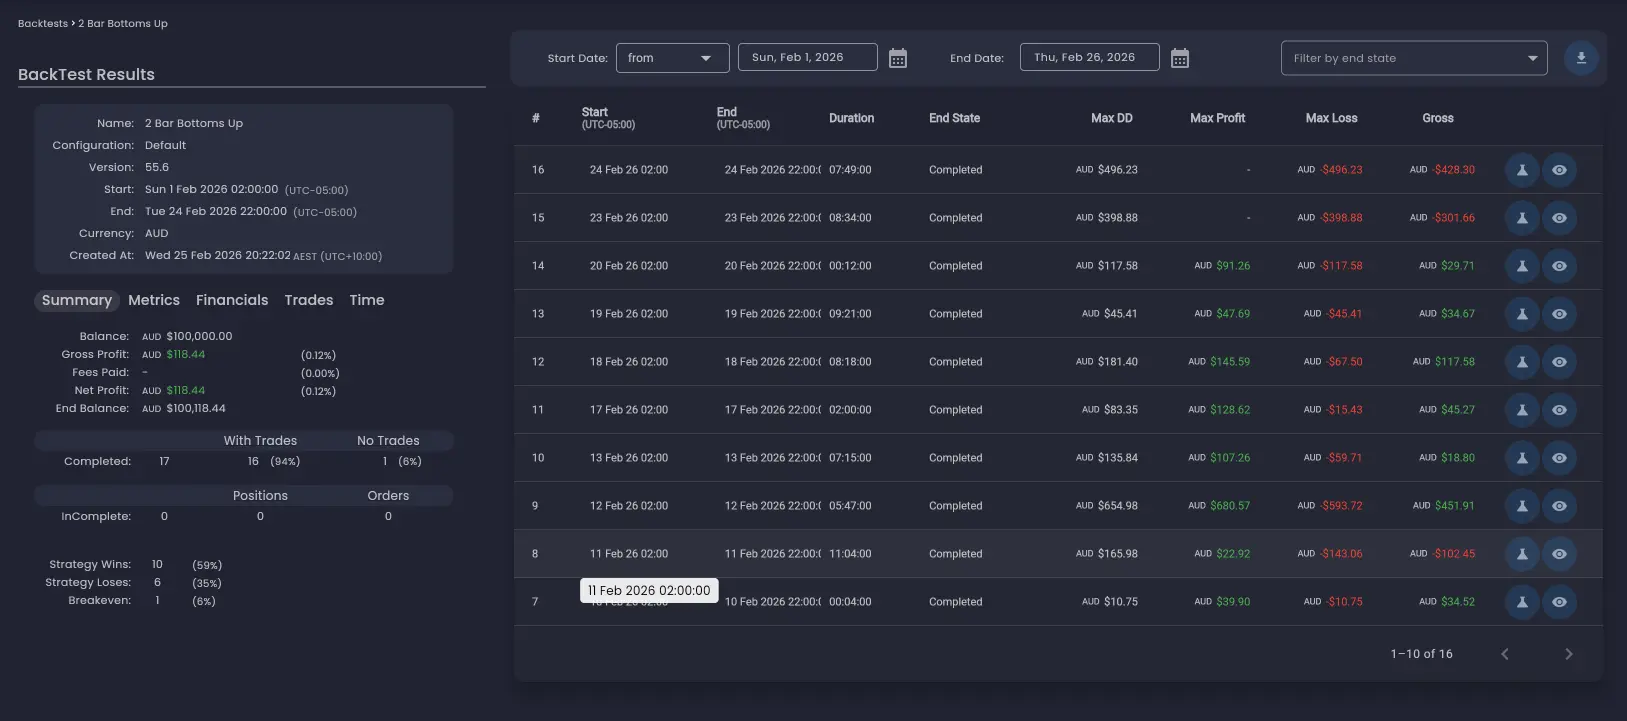The image size is (1627, 721).
Task: Click the Max Profit value AUD $145.59
Action: (x=1219, y=362)
